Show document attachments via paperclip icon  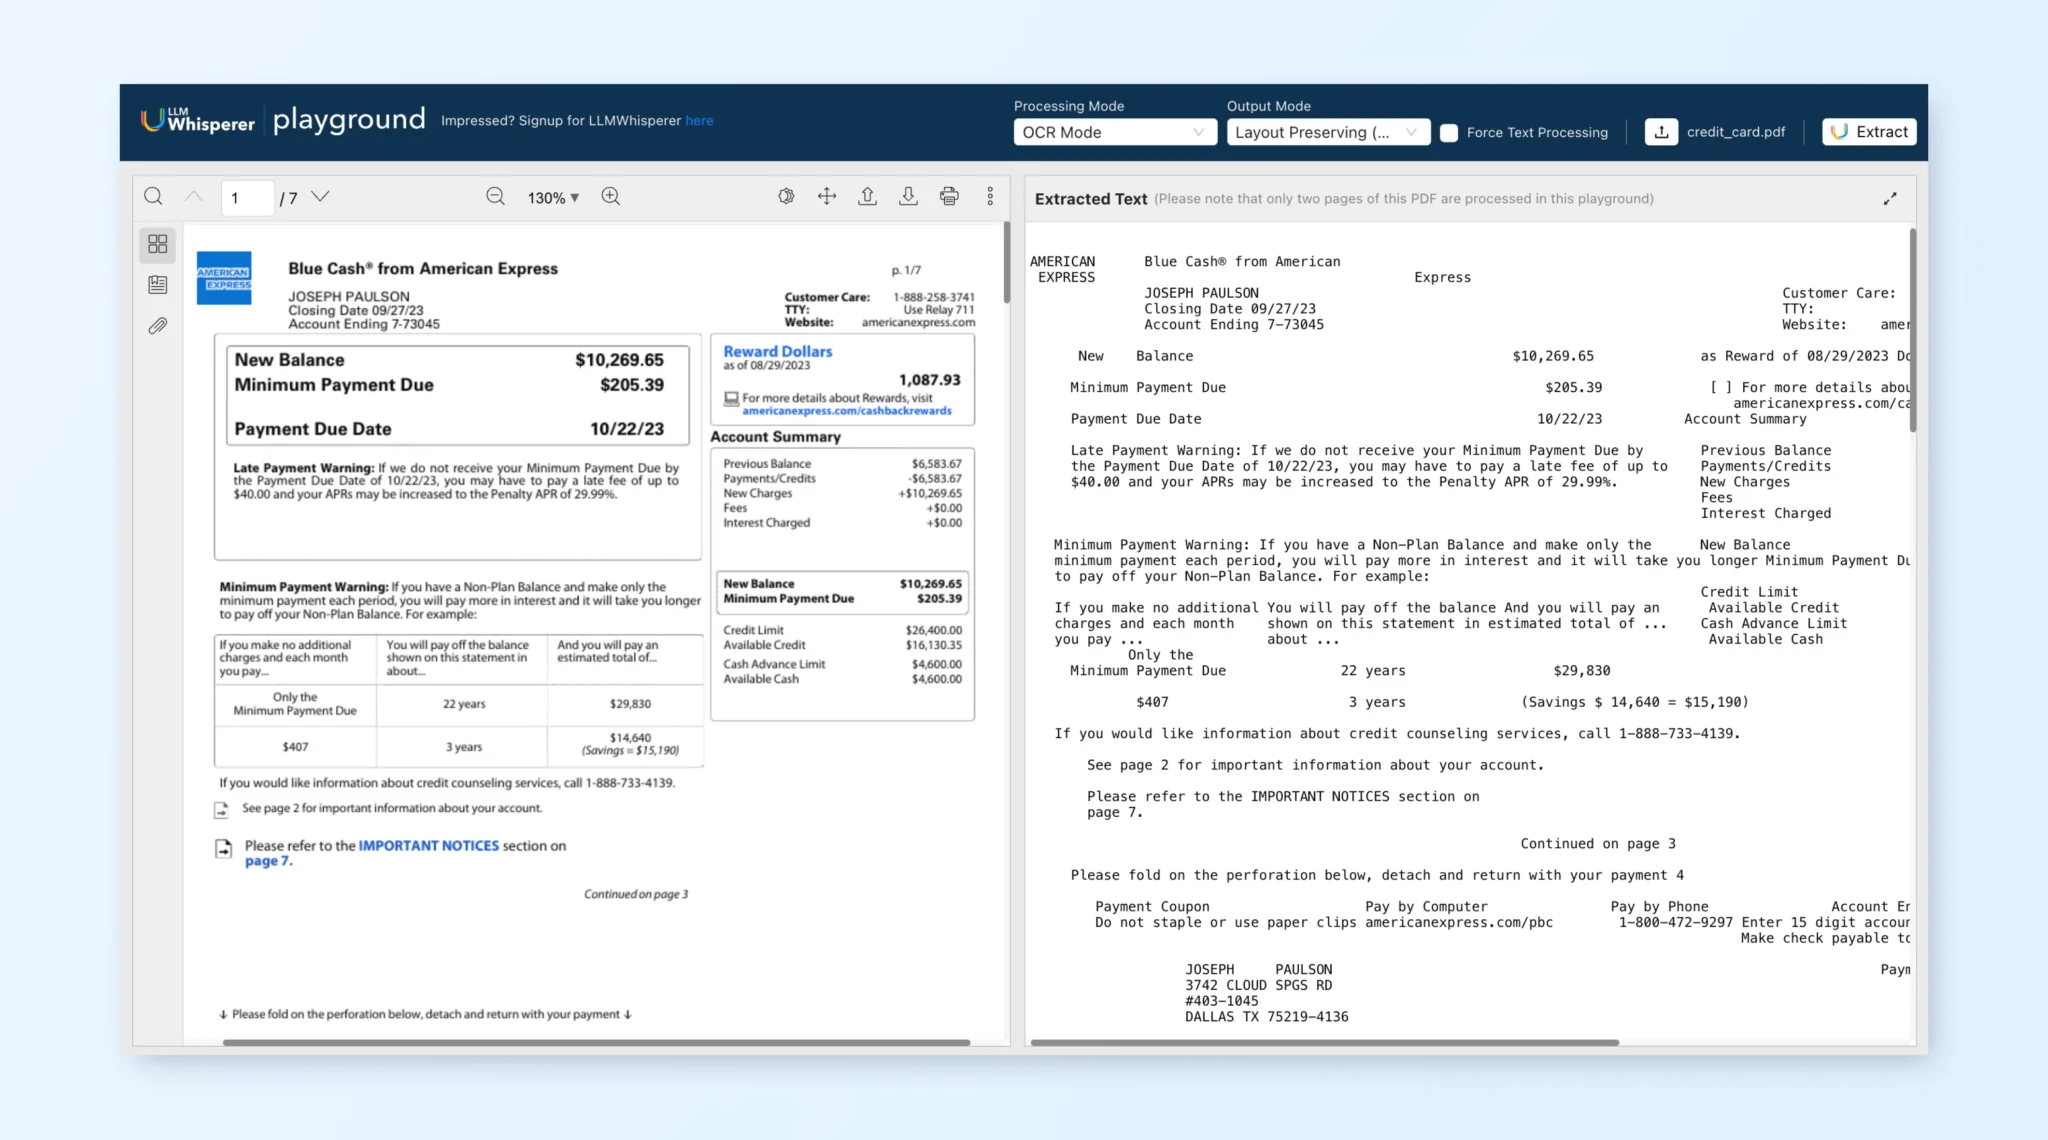pyautogui.click(x=157, y=325)
